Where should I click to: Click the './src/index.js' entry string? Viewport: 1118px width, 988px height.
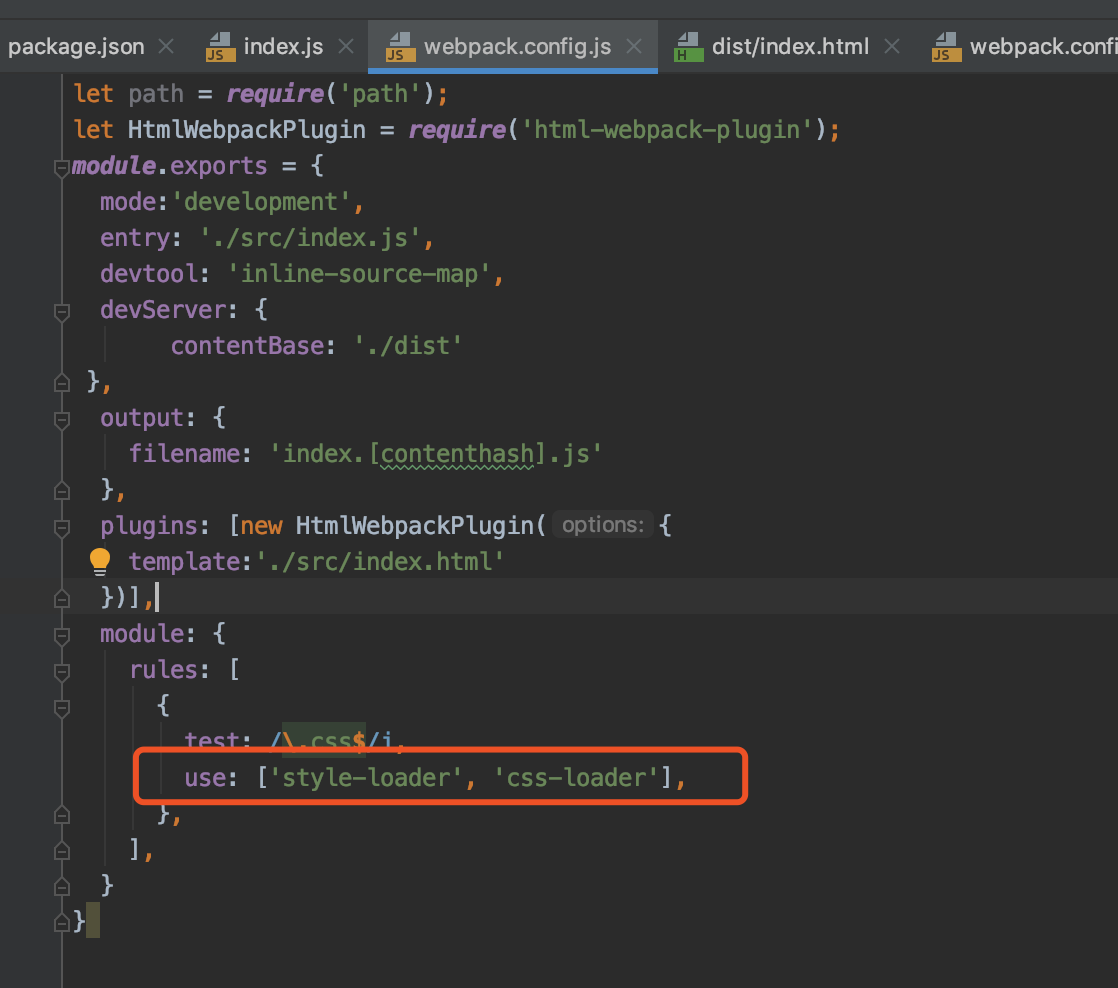pyautogui.click(x=310, y=237)
